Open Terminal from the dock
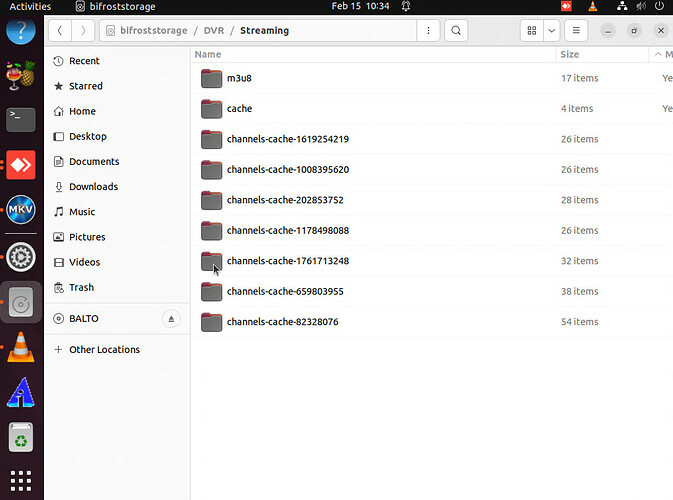This screenshot has height=500, width=673. coord(21,119)
